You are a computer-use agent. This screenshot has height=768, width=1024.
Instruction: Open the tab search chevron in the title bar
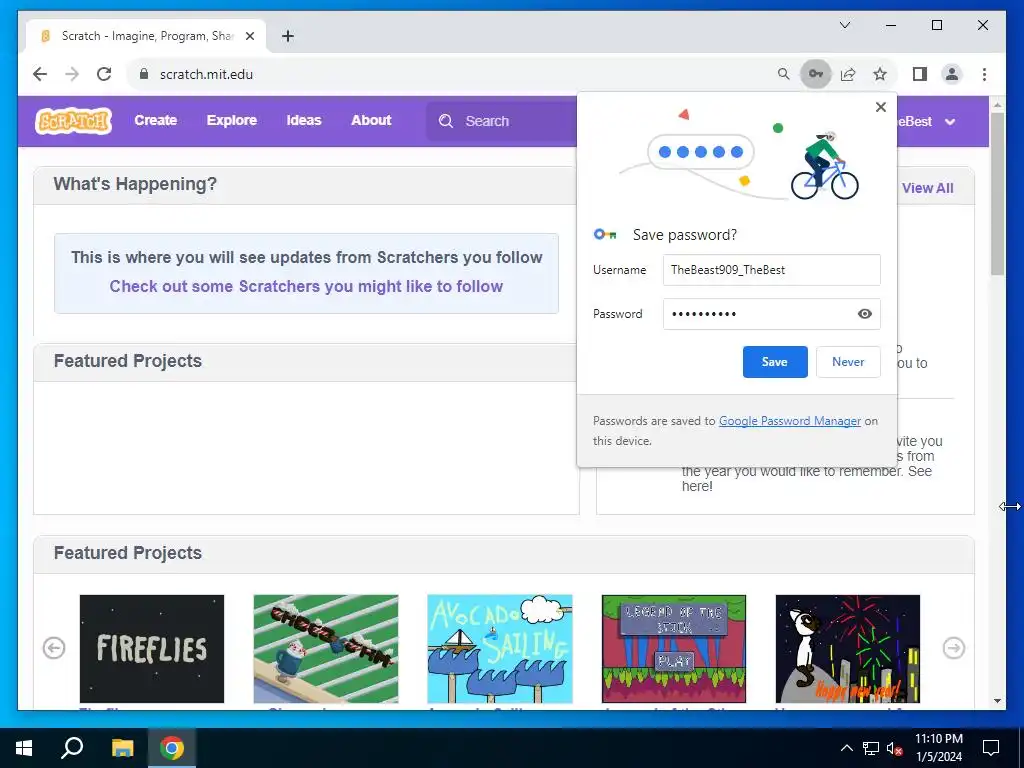[x=845, y=25]
